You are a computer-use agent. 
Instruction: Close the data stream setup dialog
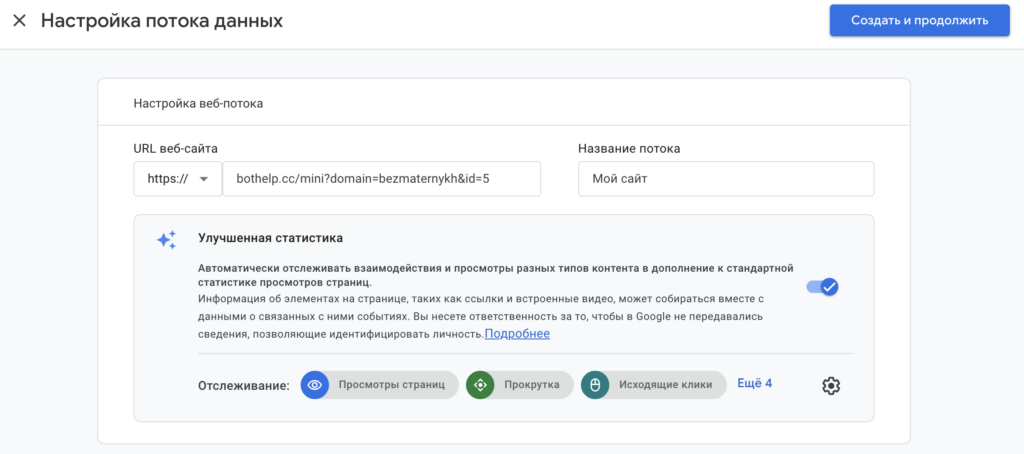pos(19,21)
